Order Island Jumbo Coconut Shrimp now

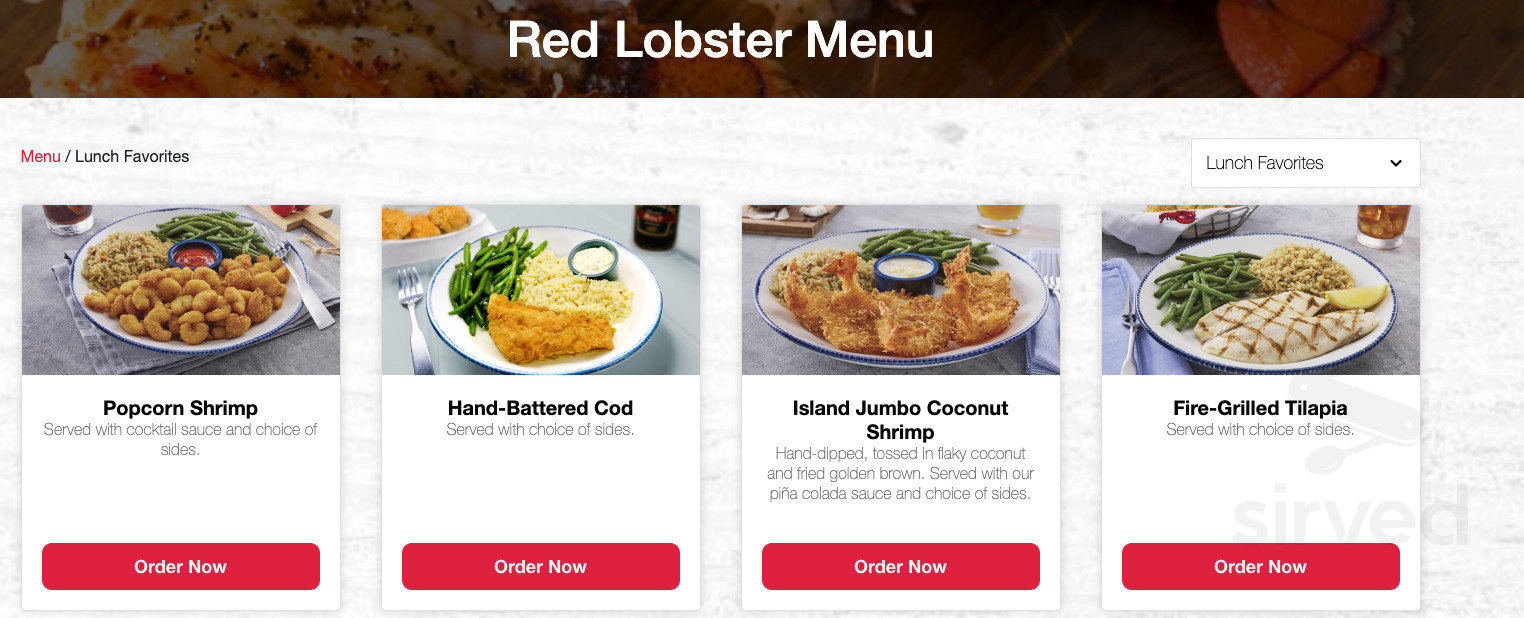click(x=901, y=567)
